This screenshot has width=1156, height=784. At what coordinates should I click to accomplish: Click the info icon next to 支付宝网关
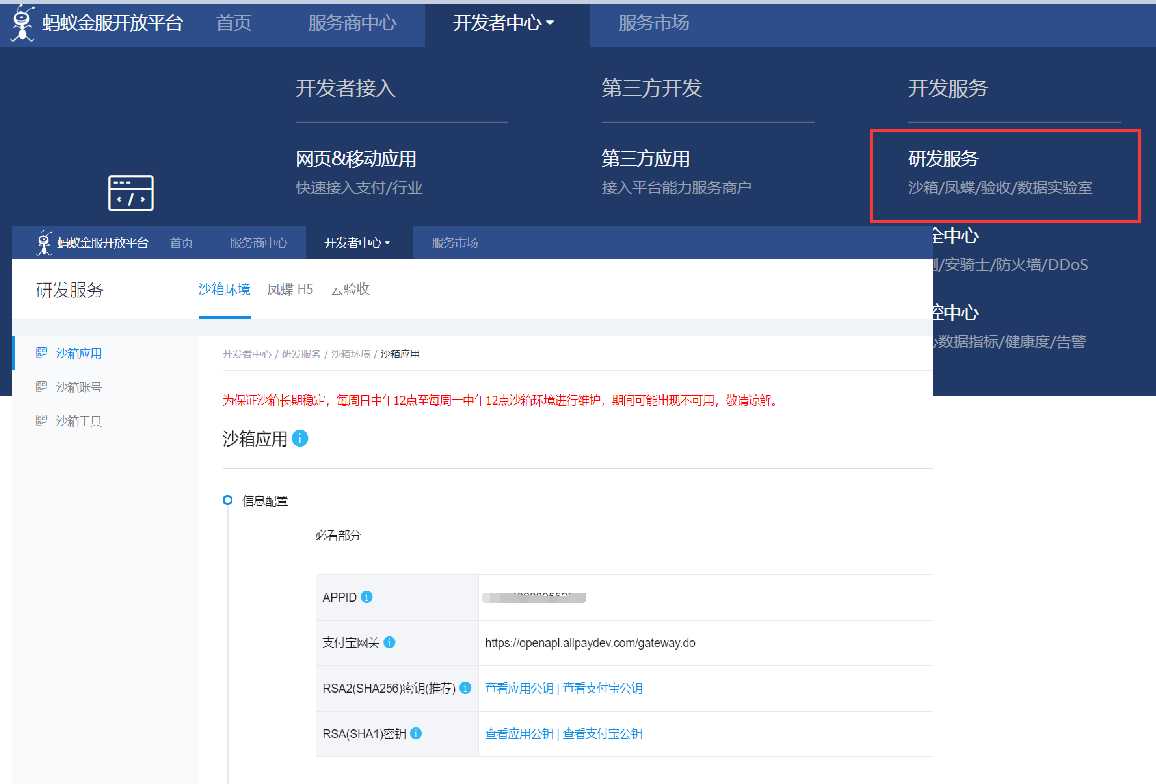(389, 642)
